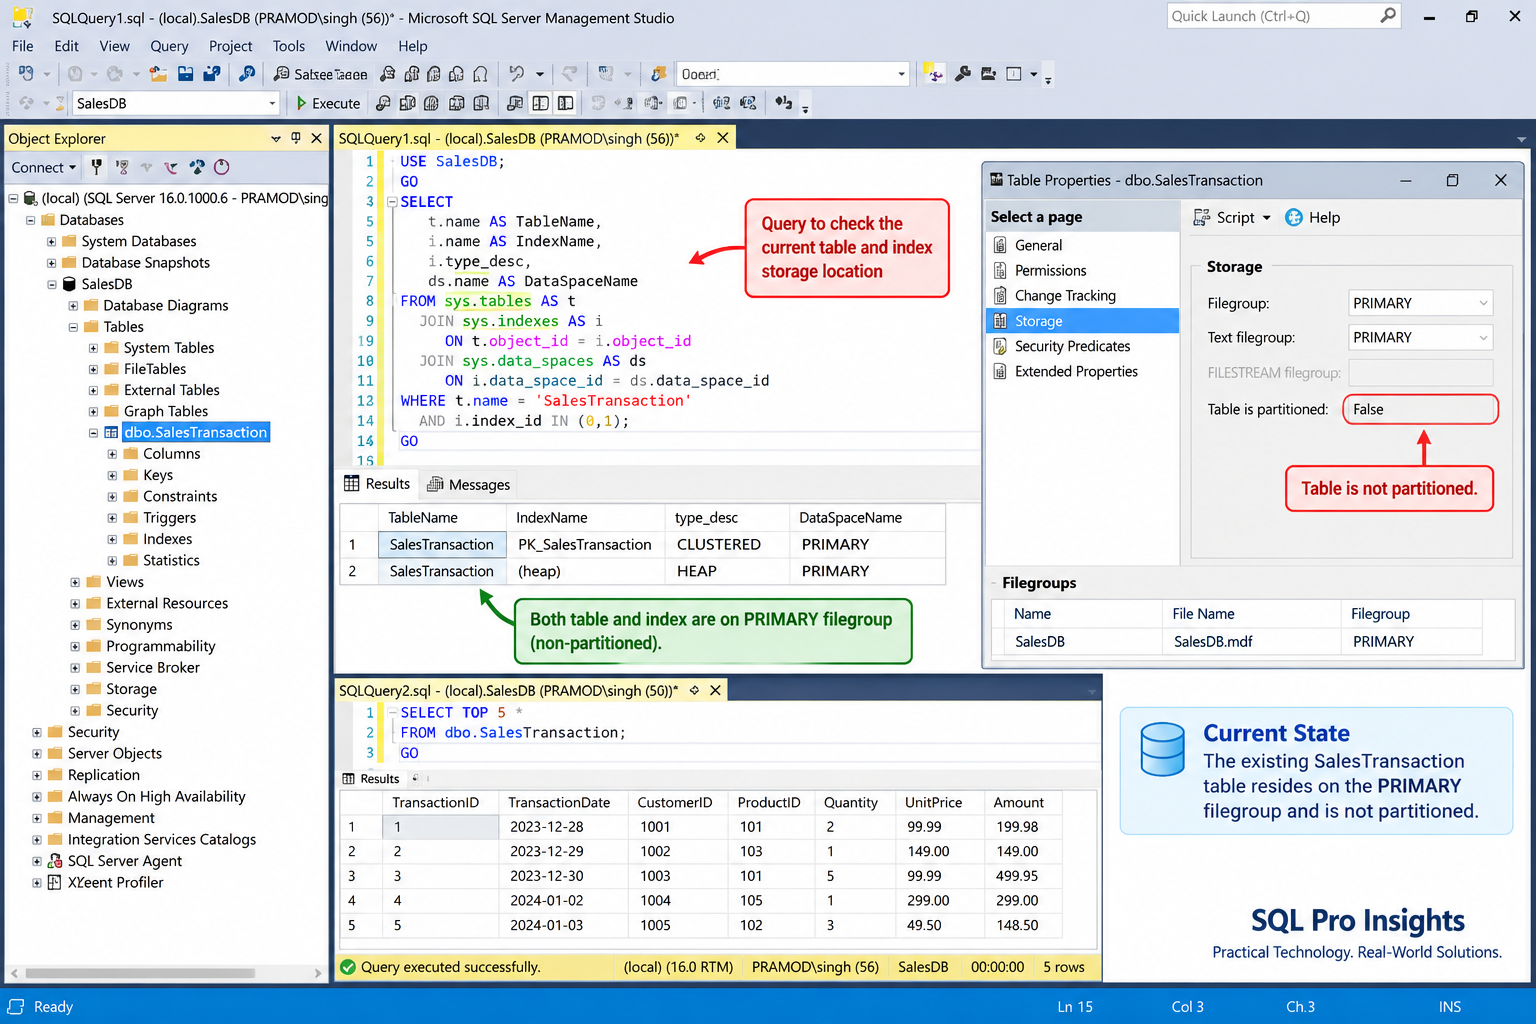Click the Object Explorer horizontal scrollbar
This screenshot has width=1536, height=1024.
point(140,973)
